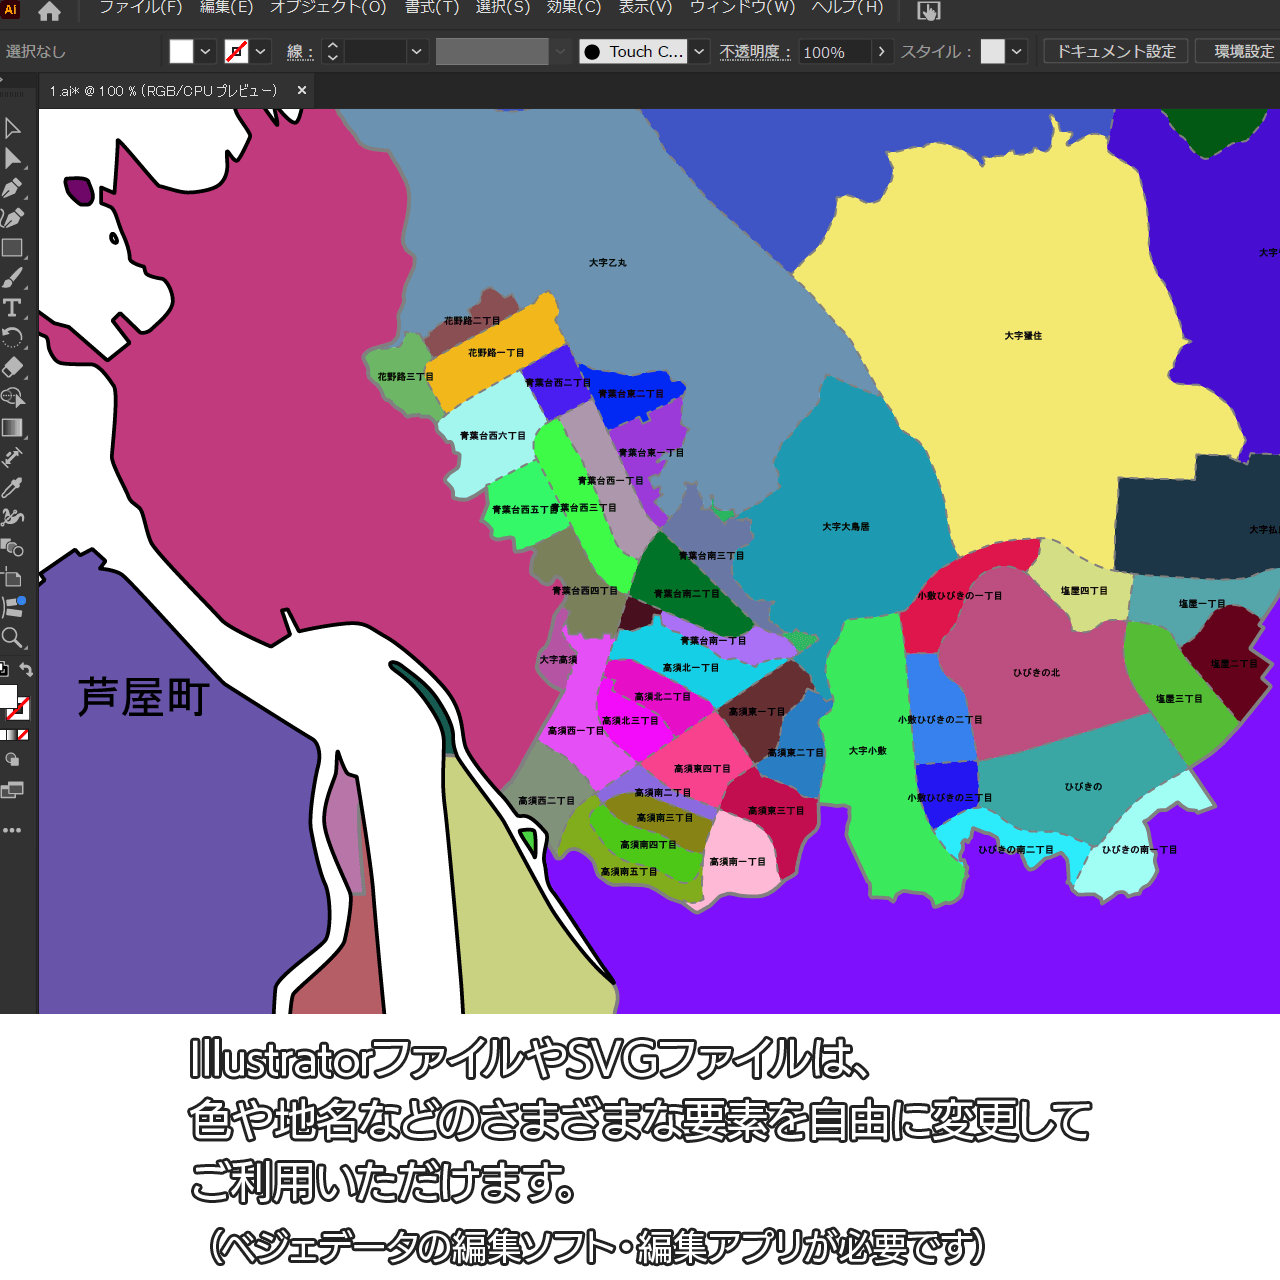Choose the Eraser tool
The height and width of the screenshot is (1280, 1280).
pos(12,367)
